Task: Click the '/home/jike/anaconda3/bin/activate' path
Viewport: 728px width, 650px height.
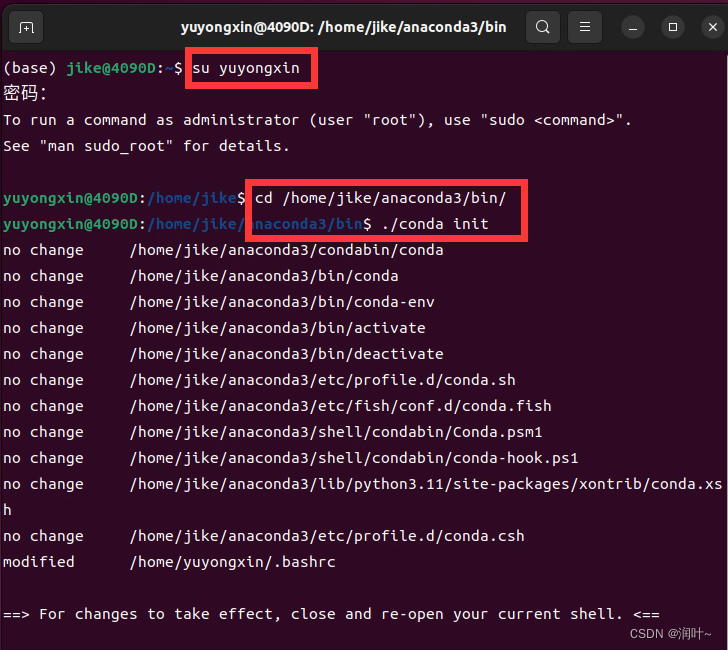Action: pos(278,328)
